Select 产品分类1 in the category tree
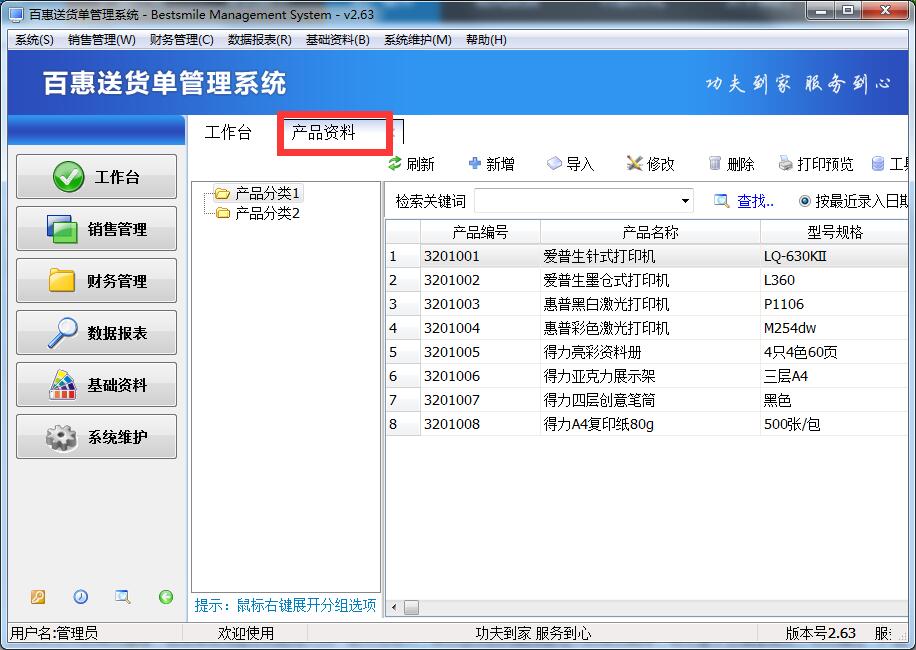The image size is (916, 650). (x=267, y=193)
